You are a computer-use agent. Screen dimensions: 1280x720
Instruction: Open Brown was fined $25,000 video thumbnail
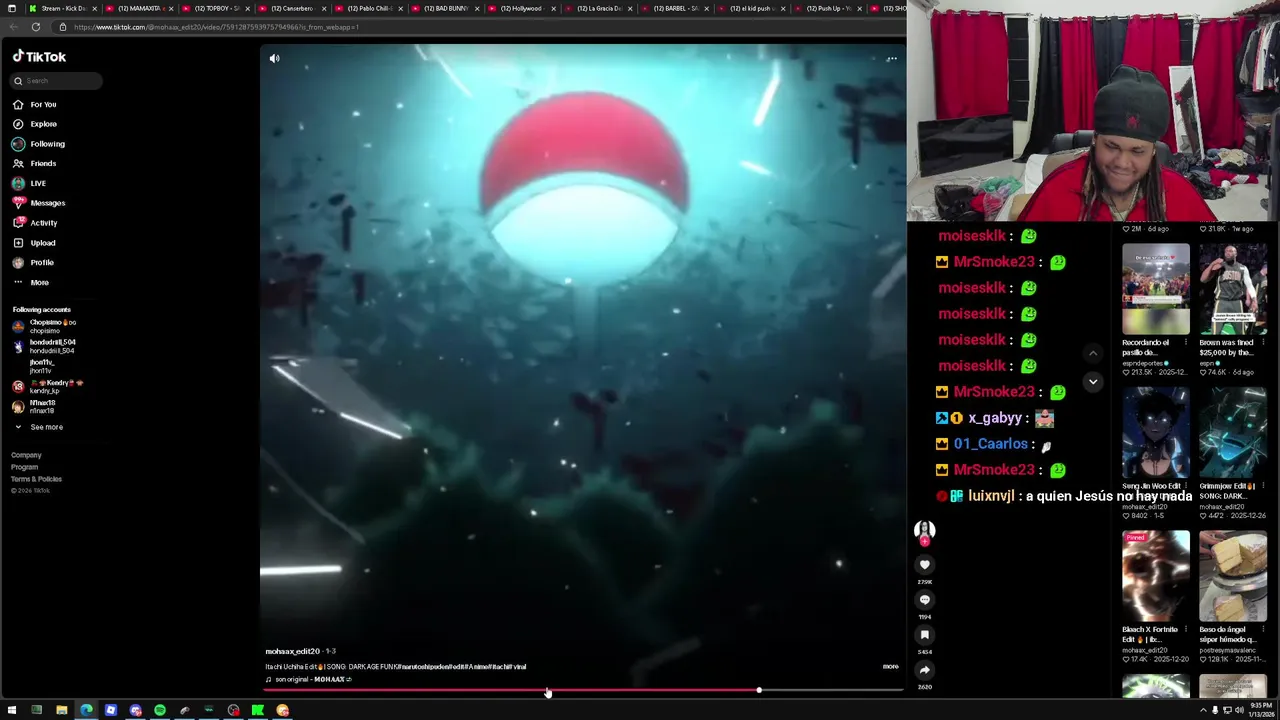pos(1233,289)
